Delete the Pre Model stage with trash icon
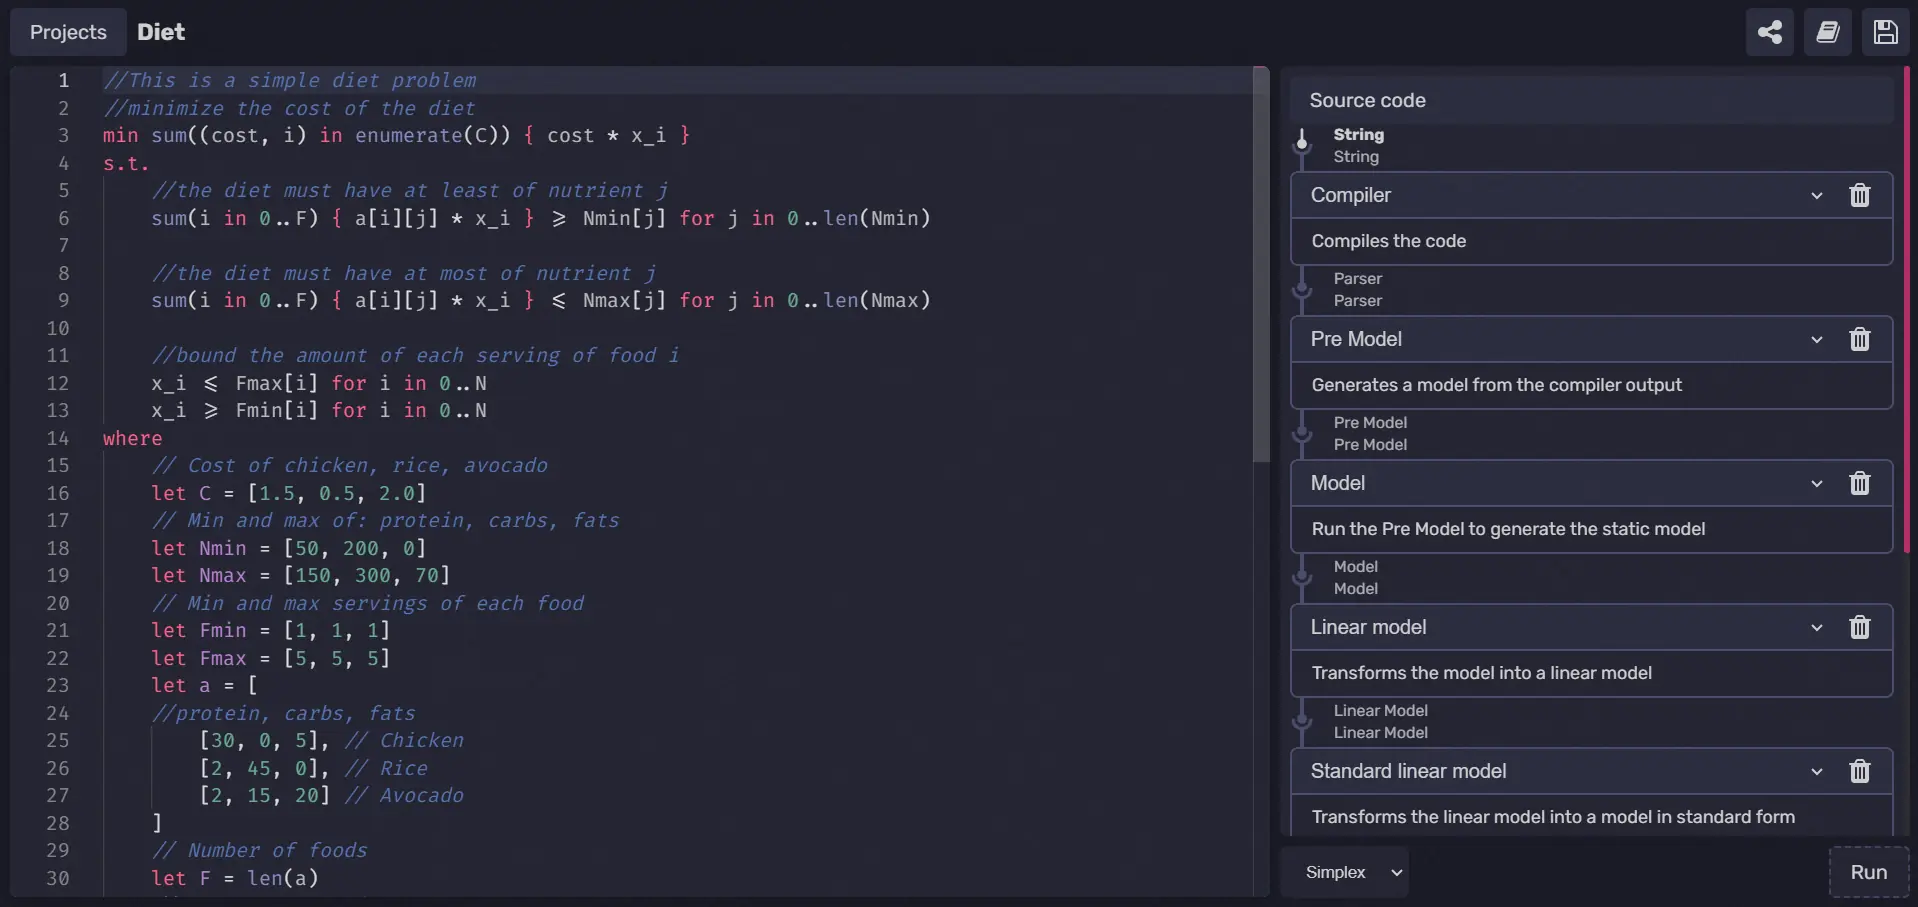 (x=1861, y=340)
